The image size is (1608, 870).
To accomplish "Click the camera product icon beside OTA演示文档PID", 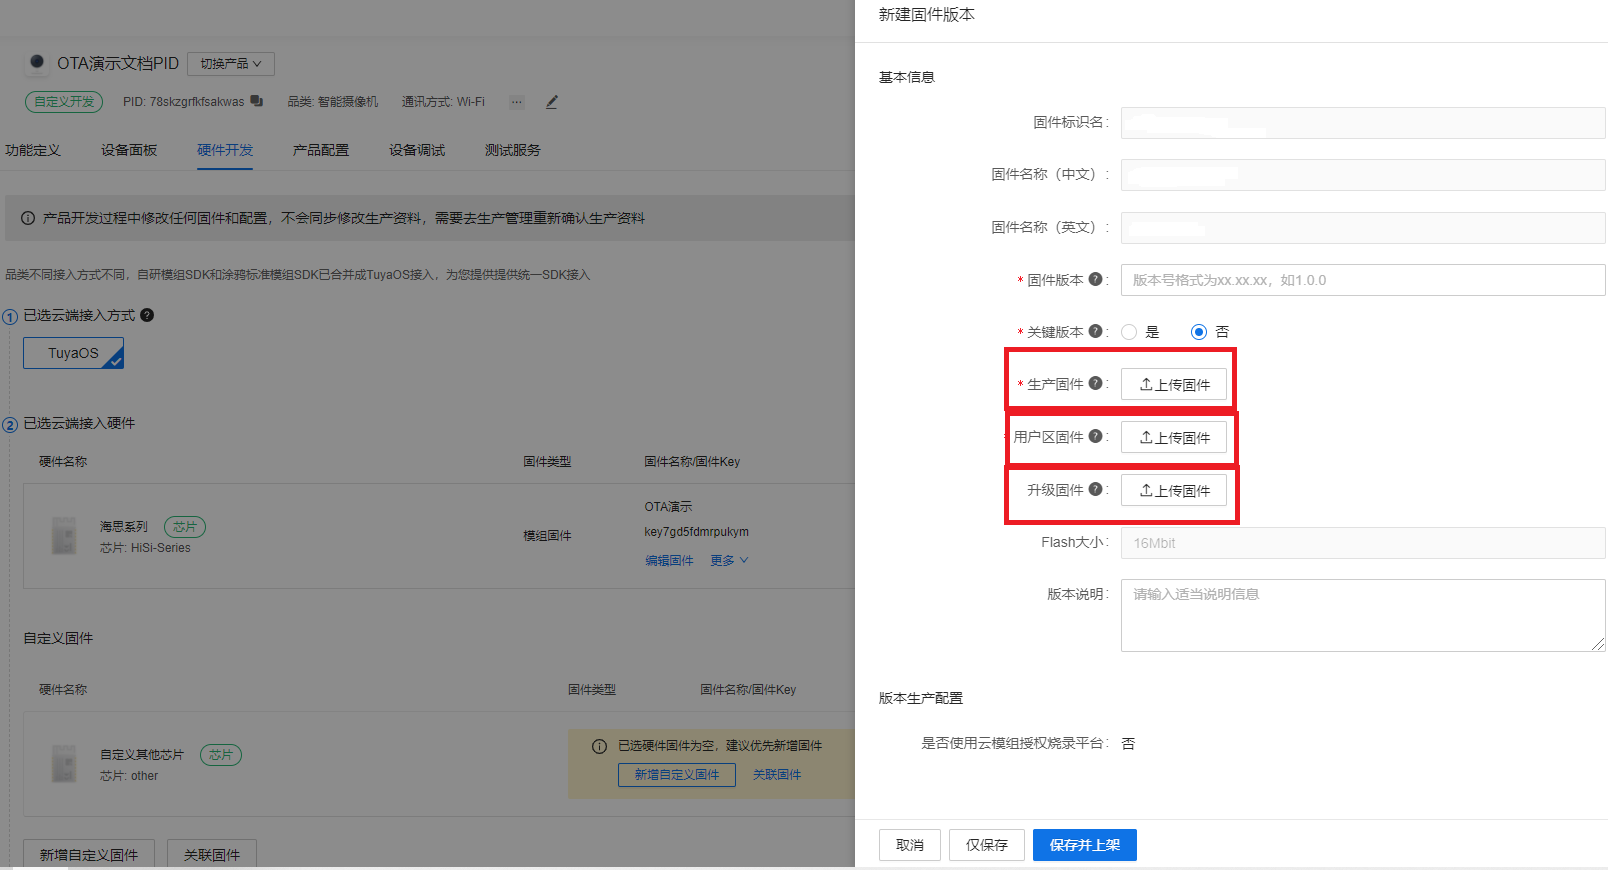I will click(x=37, y=63).
